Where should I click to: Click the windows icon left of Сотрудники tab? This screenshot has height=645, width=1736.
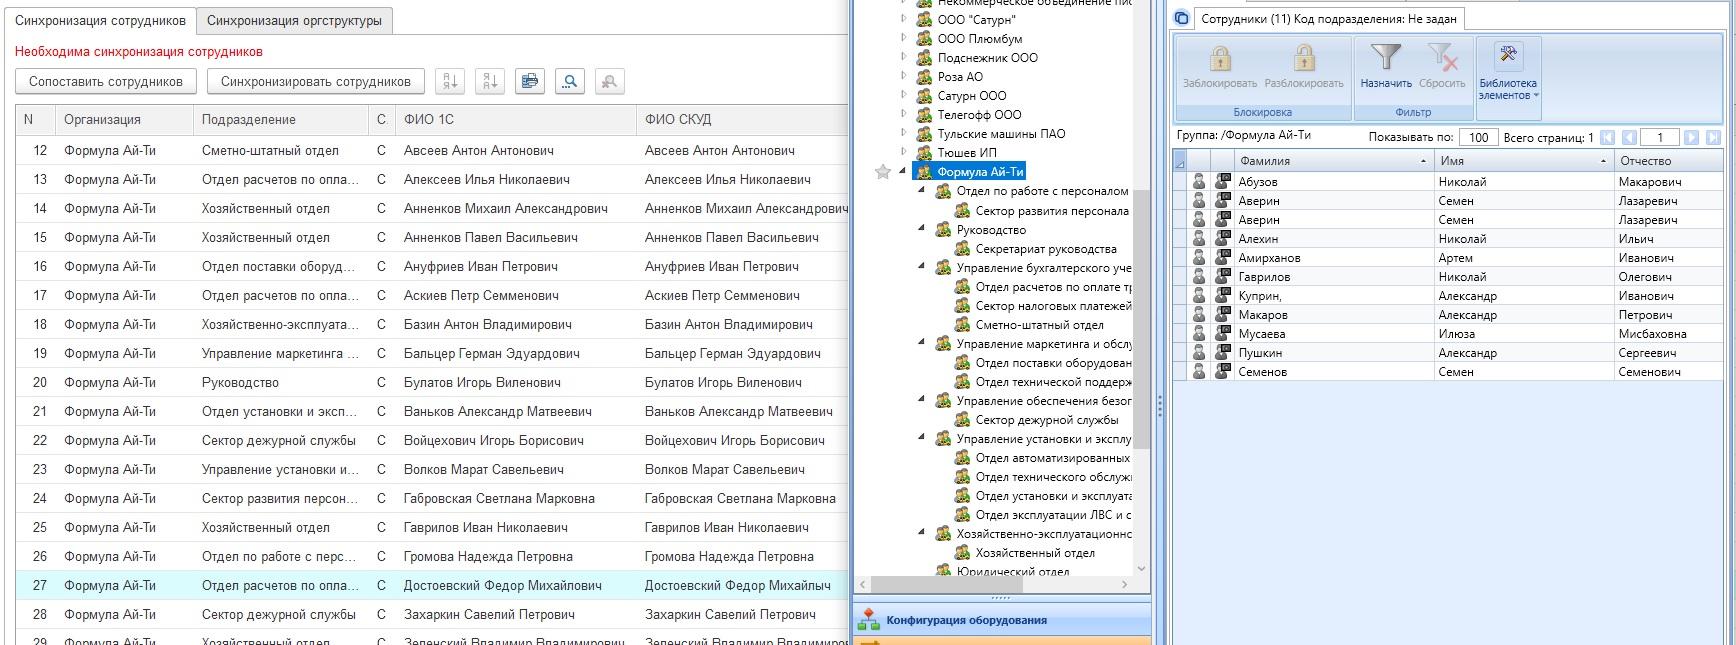click(x=1181, y=18)
